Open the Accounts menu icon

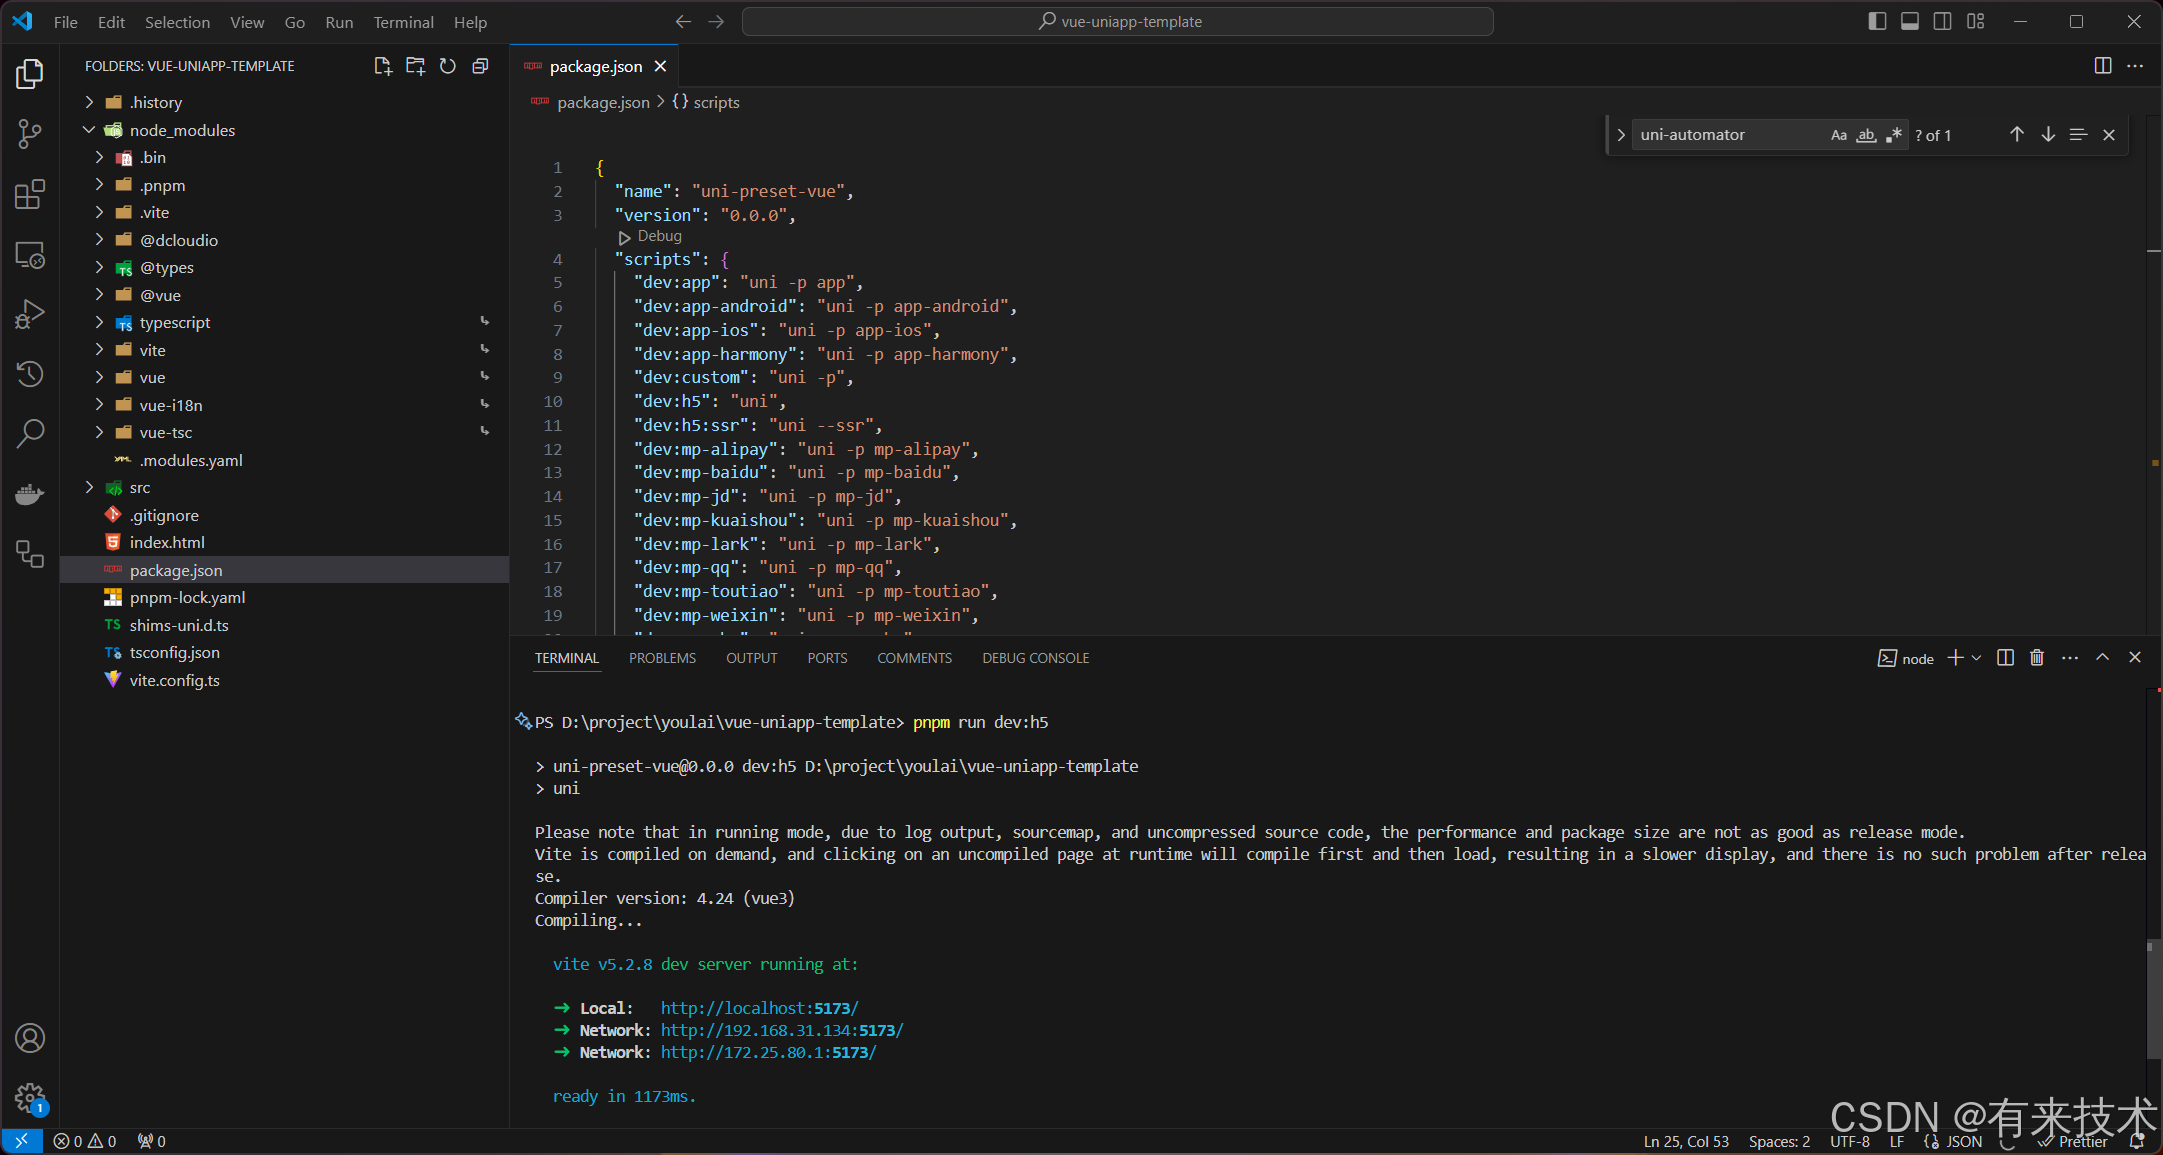pyautogui.click(x=30, y=1038)
